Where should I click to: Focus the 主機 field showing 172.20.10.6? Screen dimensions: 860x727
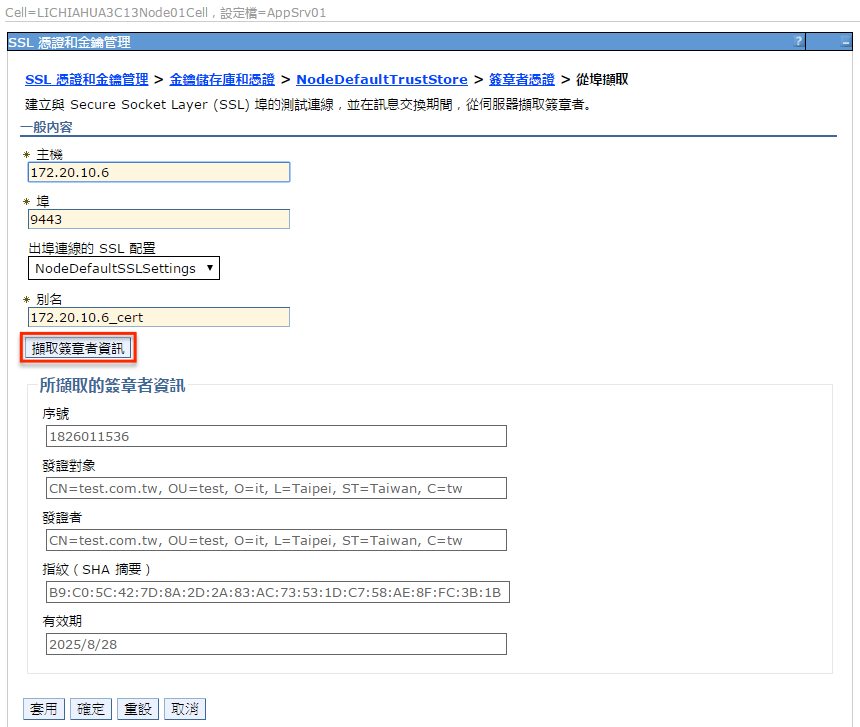[x=159, y=172]
